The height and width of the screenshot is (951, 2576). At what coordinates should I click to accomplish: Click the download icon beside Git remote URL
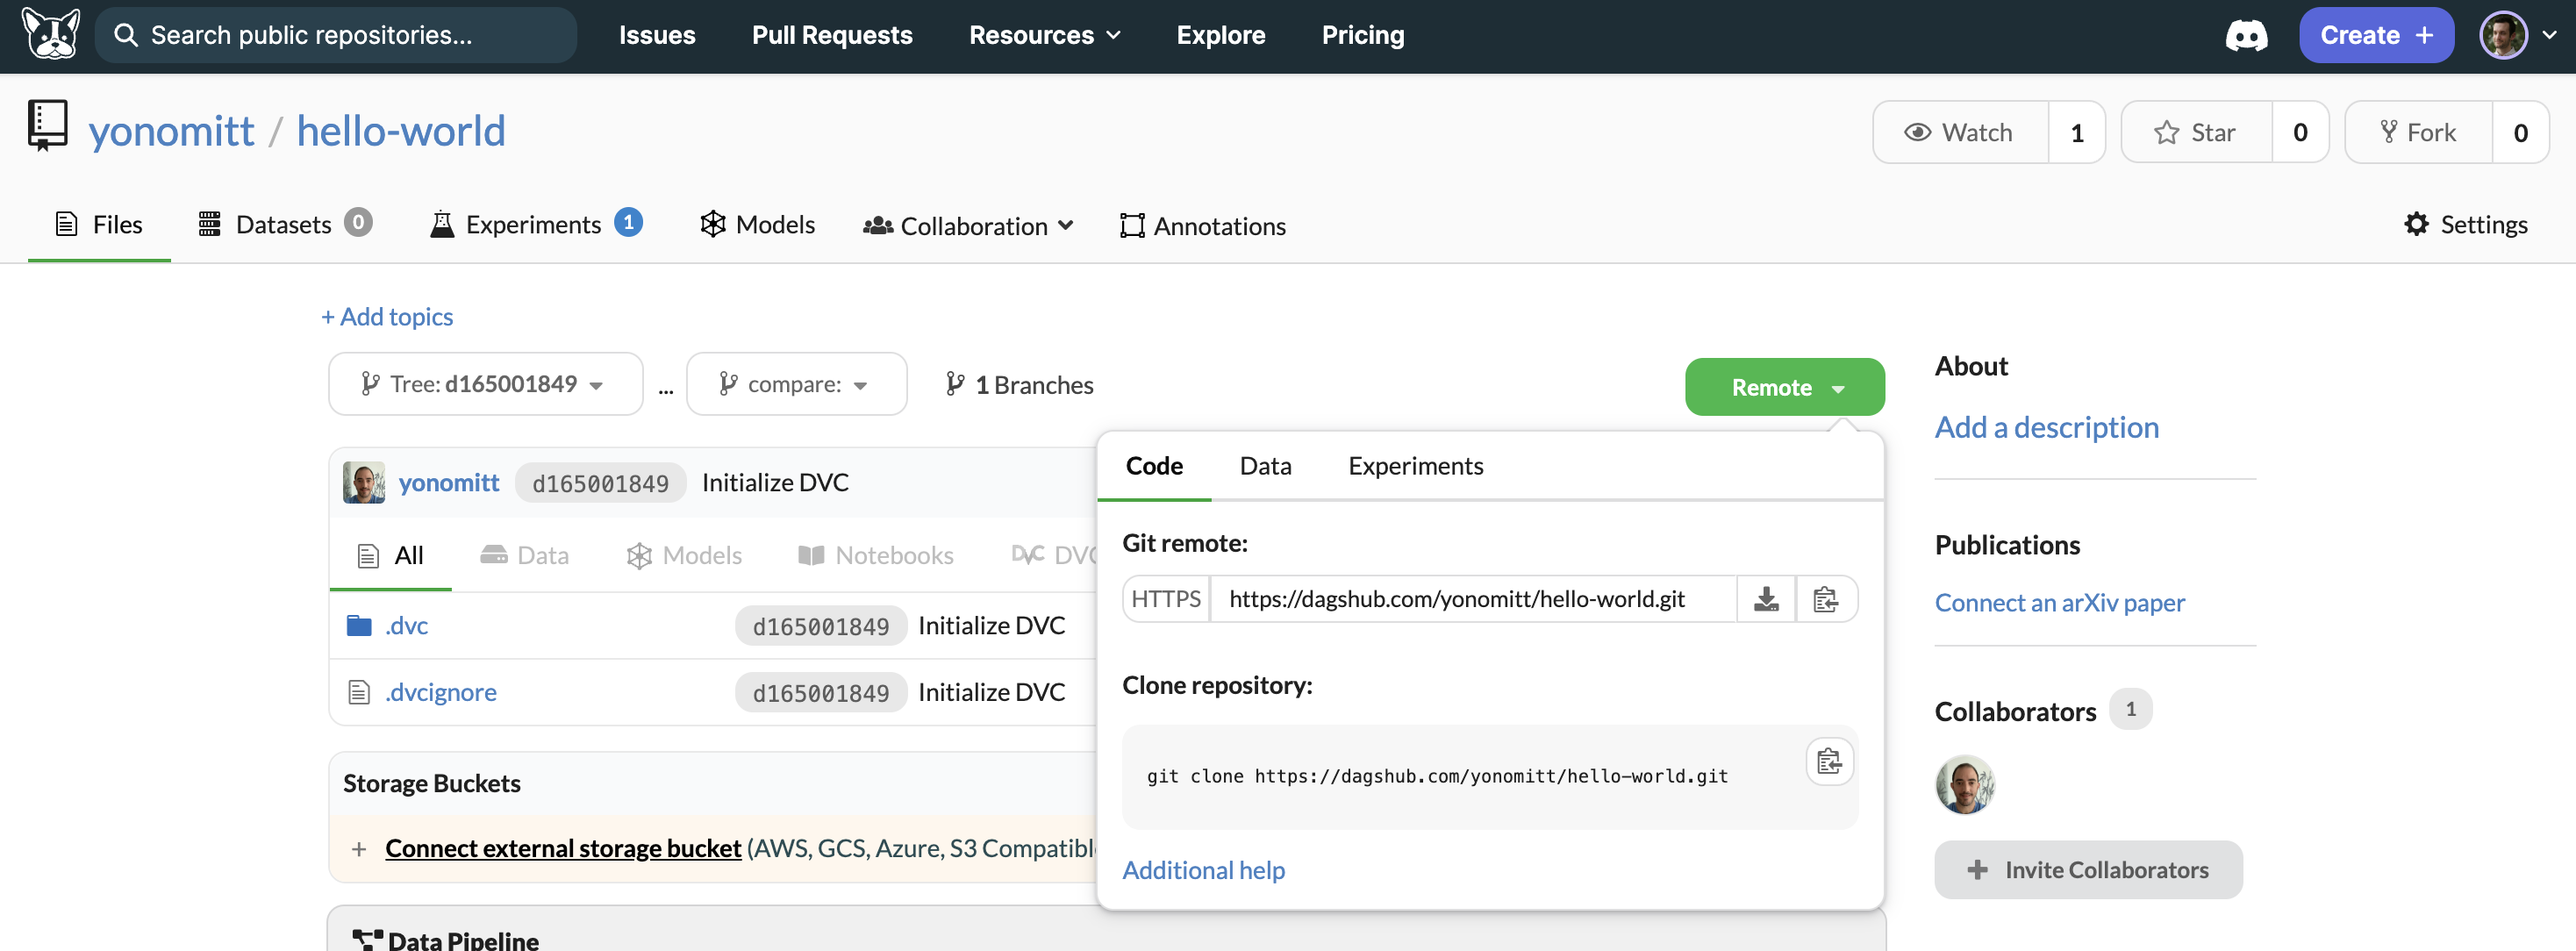[1765, 599]
